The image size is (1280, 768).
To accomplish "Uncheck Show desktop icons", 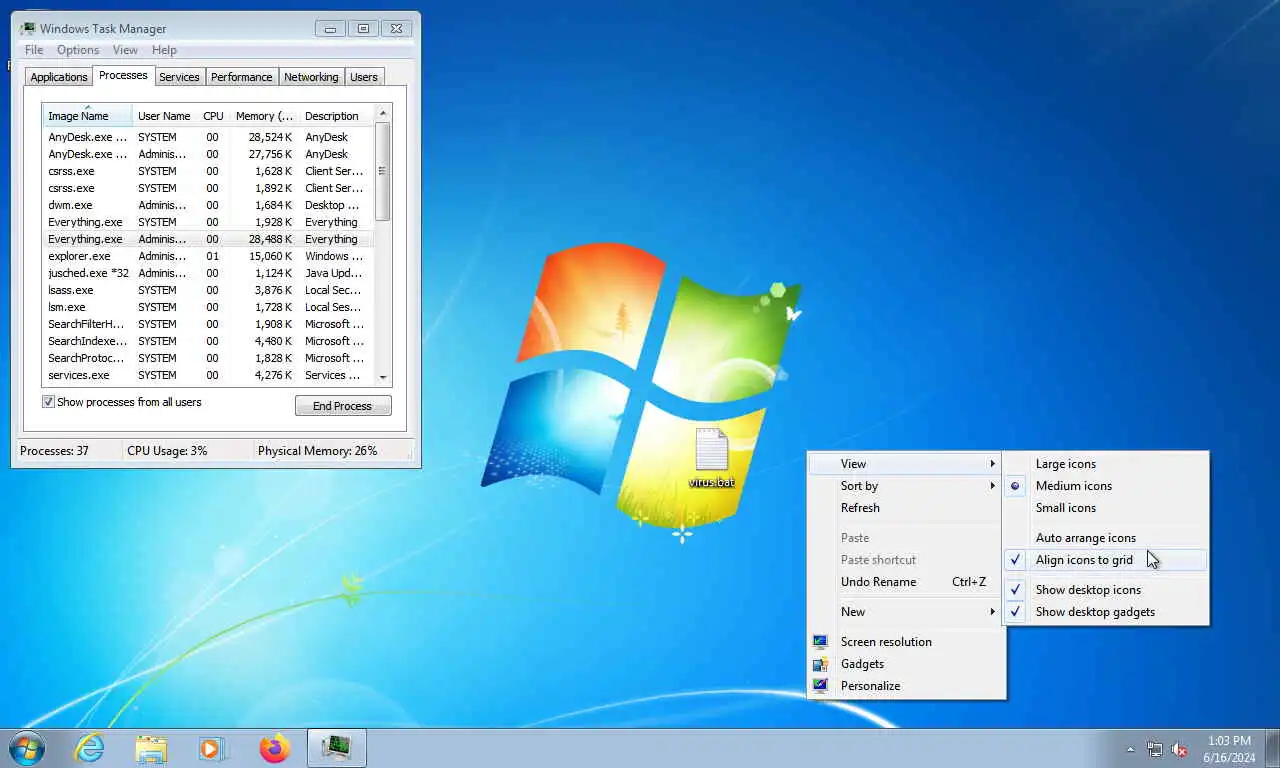I will pos(1106,590).
